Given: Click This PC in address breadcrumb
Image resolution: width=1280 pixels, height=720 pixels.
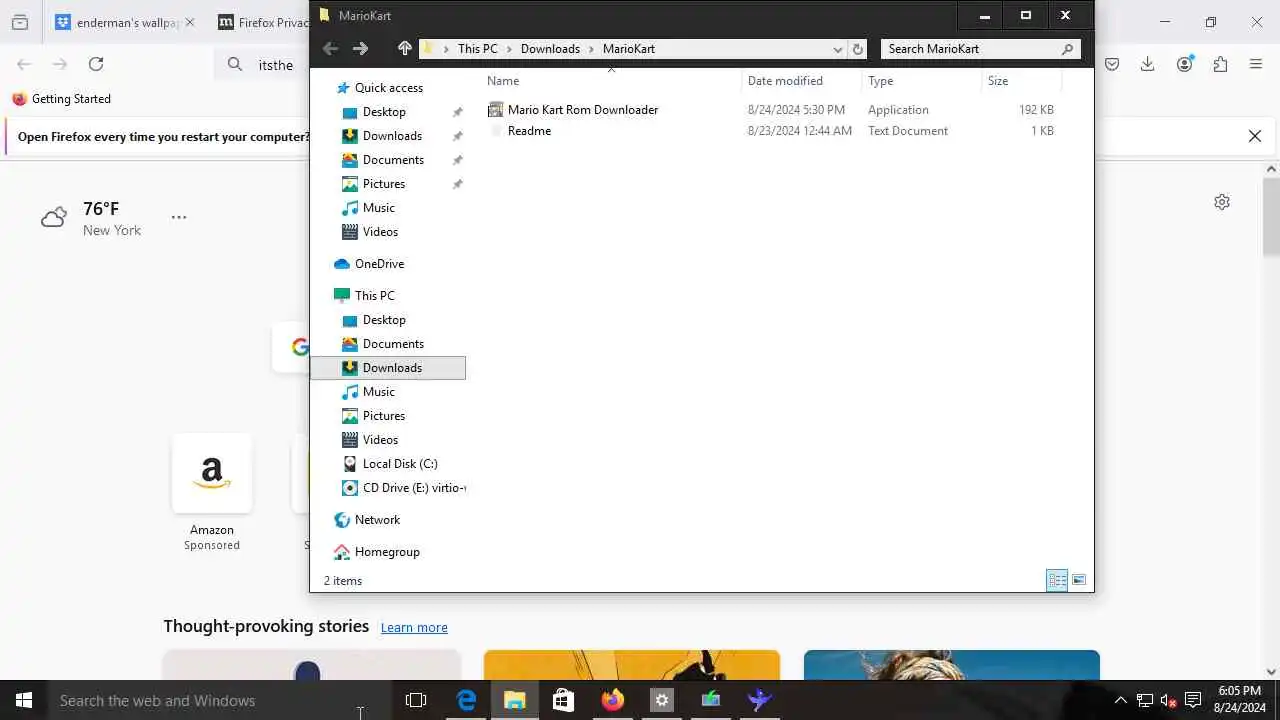Looking at the screenshot, I should click(x=477, y=49).
